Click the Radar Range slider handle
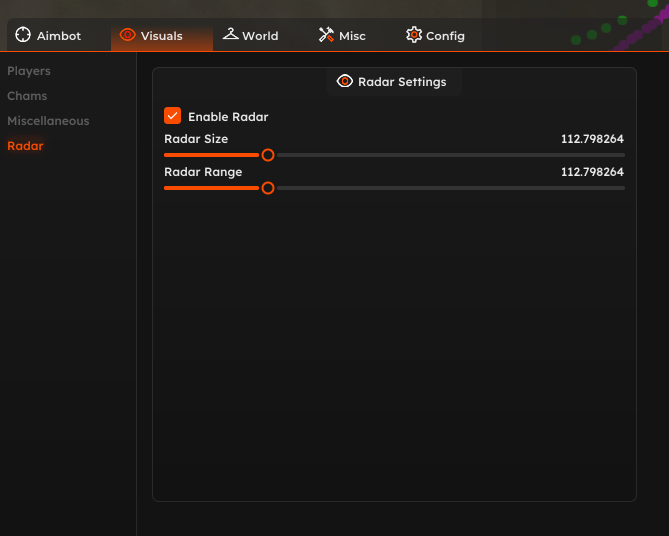The height and width of the screenshot is (536, 669). click(x=268, y=188)
